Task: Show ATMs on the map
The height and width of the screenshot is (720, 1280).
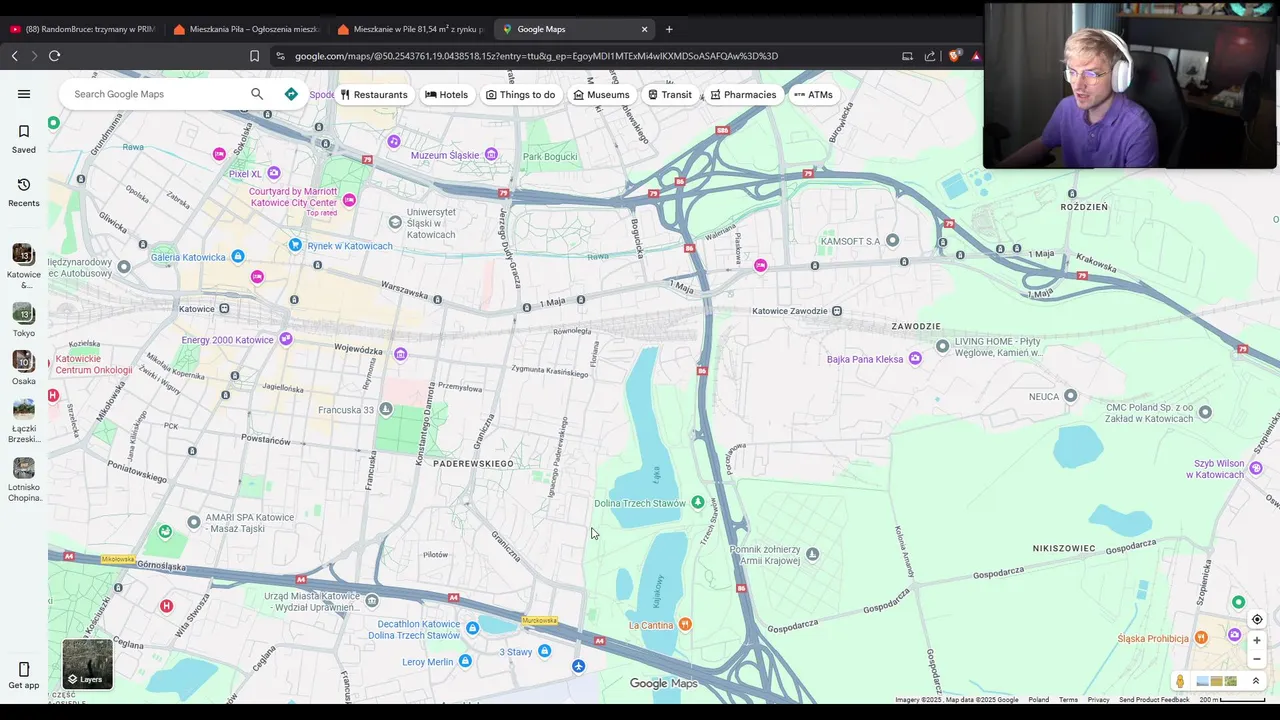Action: coord(813,95)
